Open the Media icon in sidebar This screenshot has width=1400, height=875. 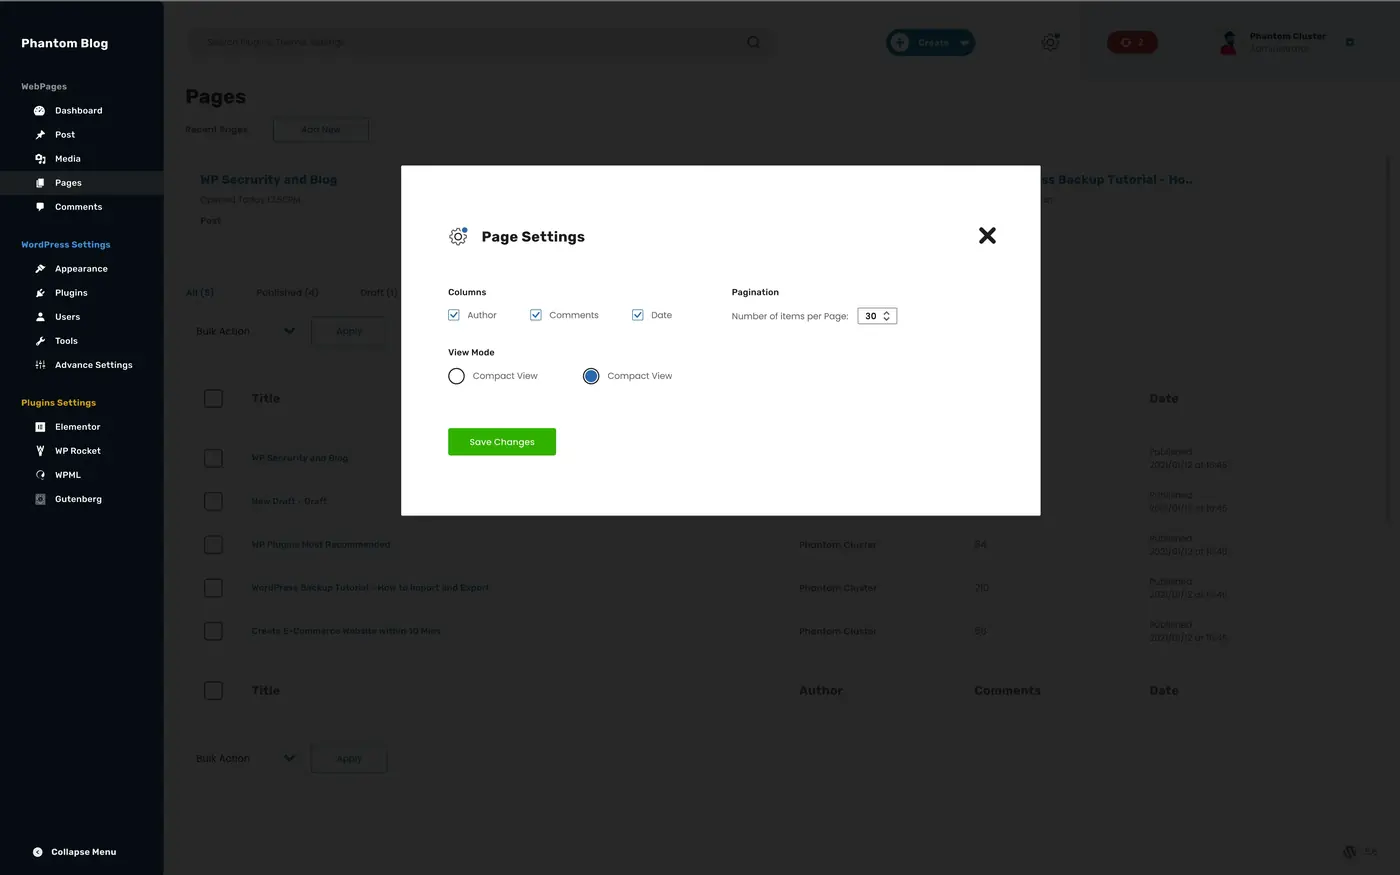coord(40,159)
